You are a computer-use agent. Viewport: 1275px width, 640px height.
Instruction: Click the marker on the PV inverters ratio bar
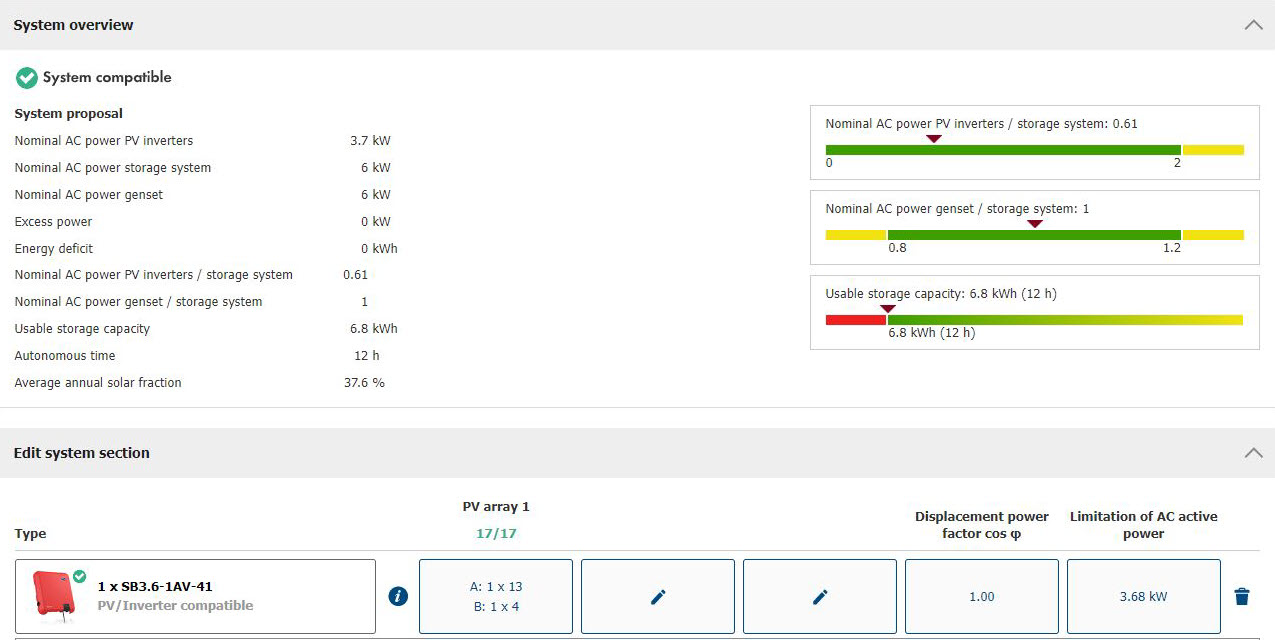click(933, 139)
